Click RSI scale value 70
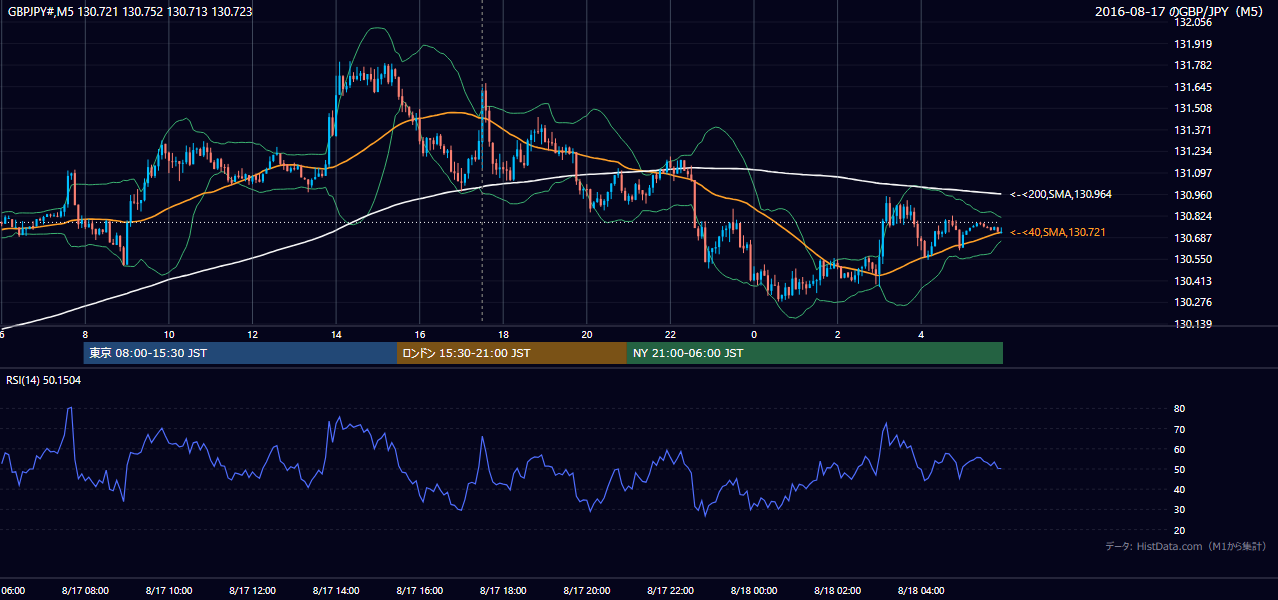Screen dimensions: 1278x600 [x=1180, y=429]
